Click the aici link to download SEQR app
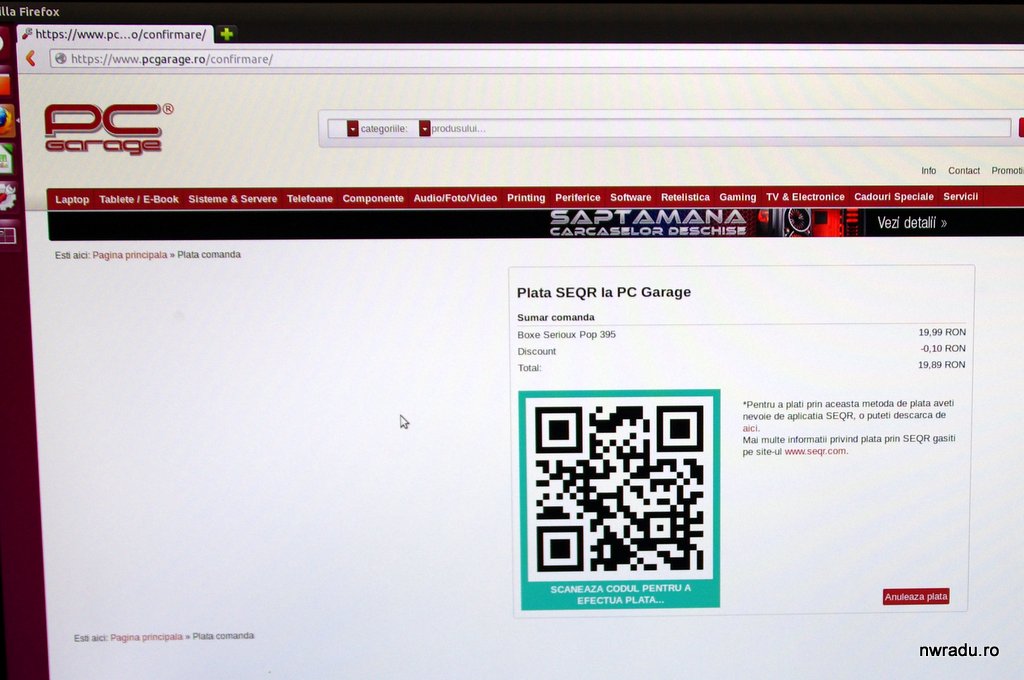The height and width of the screenshot is (680, 1024). pos(750,429)
